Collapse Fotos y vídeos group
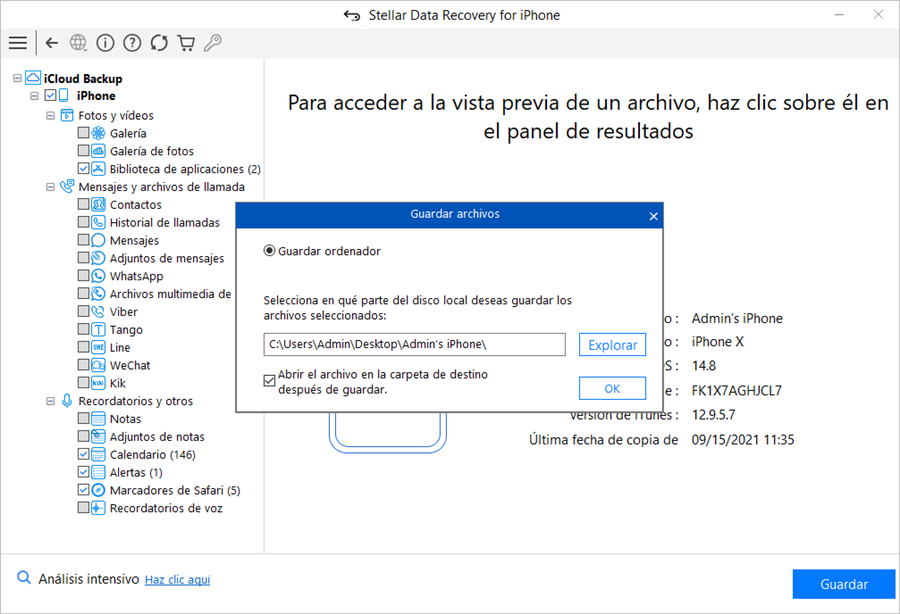The image size is (900, 614). pyautogui.click(x=51, y=115)
